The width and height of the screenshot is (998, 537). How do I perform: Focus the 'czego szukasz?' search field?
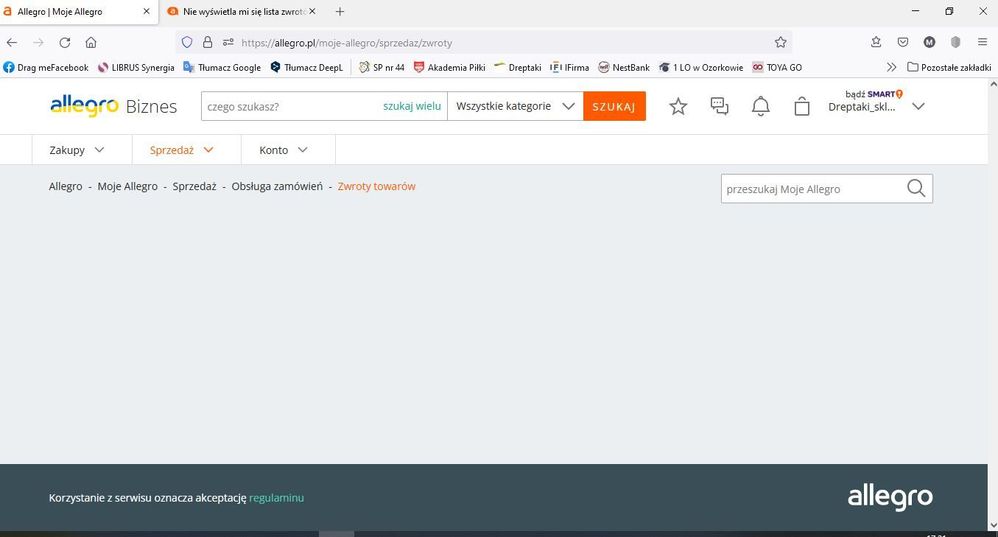click(x=290, y=106)
